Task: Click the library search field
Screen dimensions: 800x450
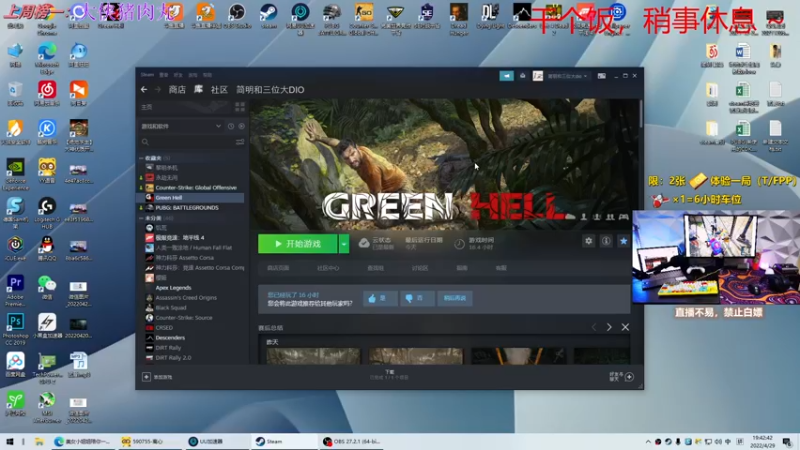Action: tap(186, 142)
